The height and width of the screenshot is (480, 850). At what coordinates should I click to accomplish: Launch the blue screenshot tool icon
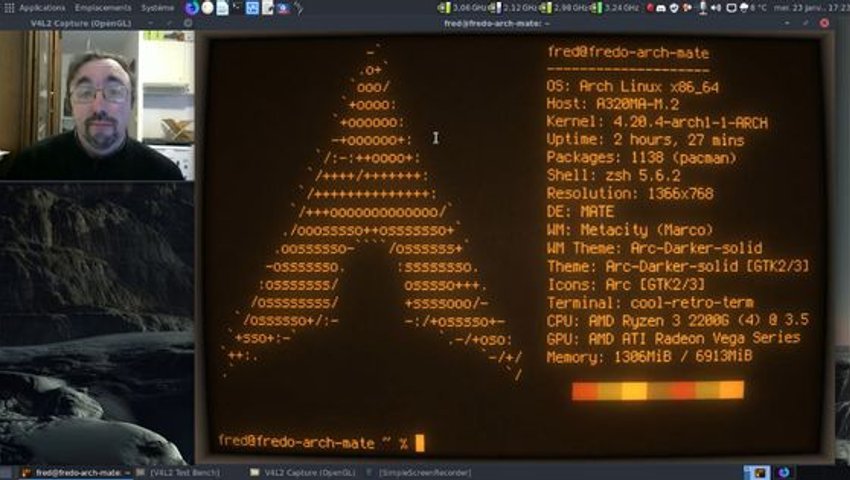coord(252,8)
